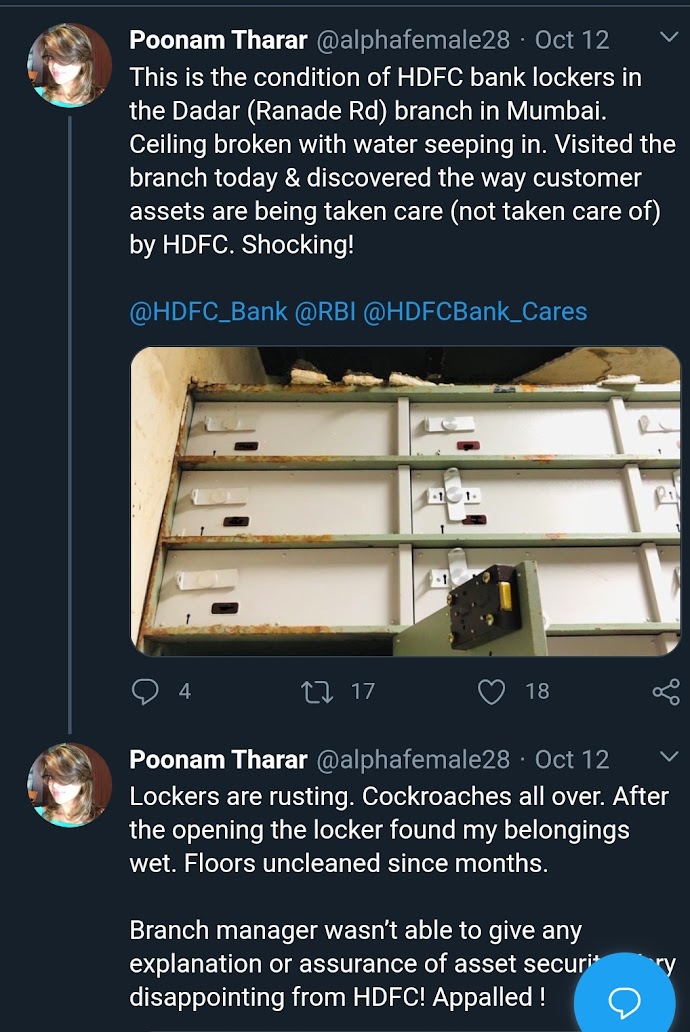Share the first tweet using share icon
Viewport: 690px width, 1032px height.
665,692
